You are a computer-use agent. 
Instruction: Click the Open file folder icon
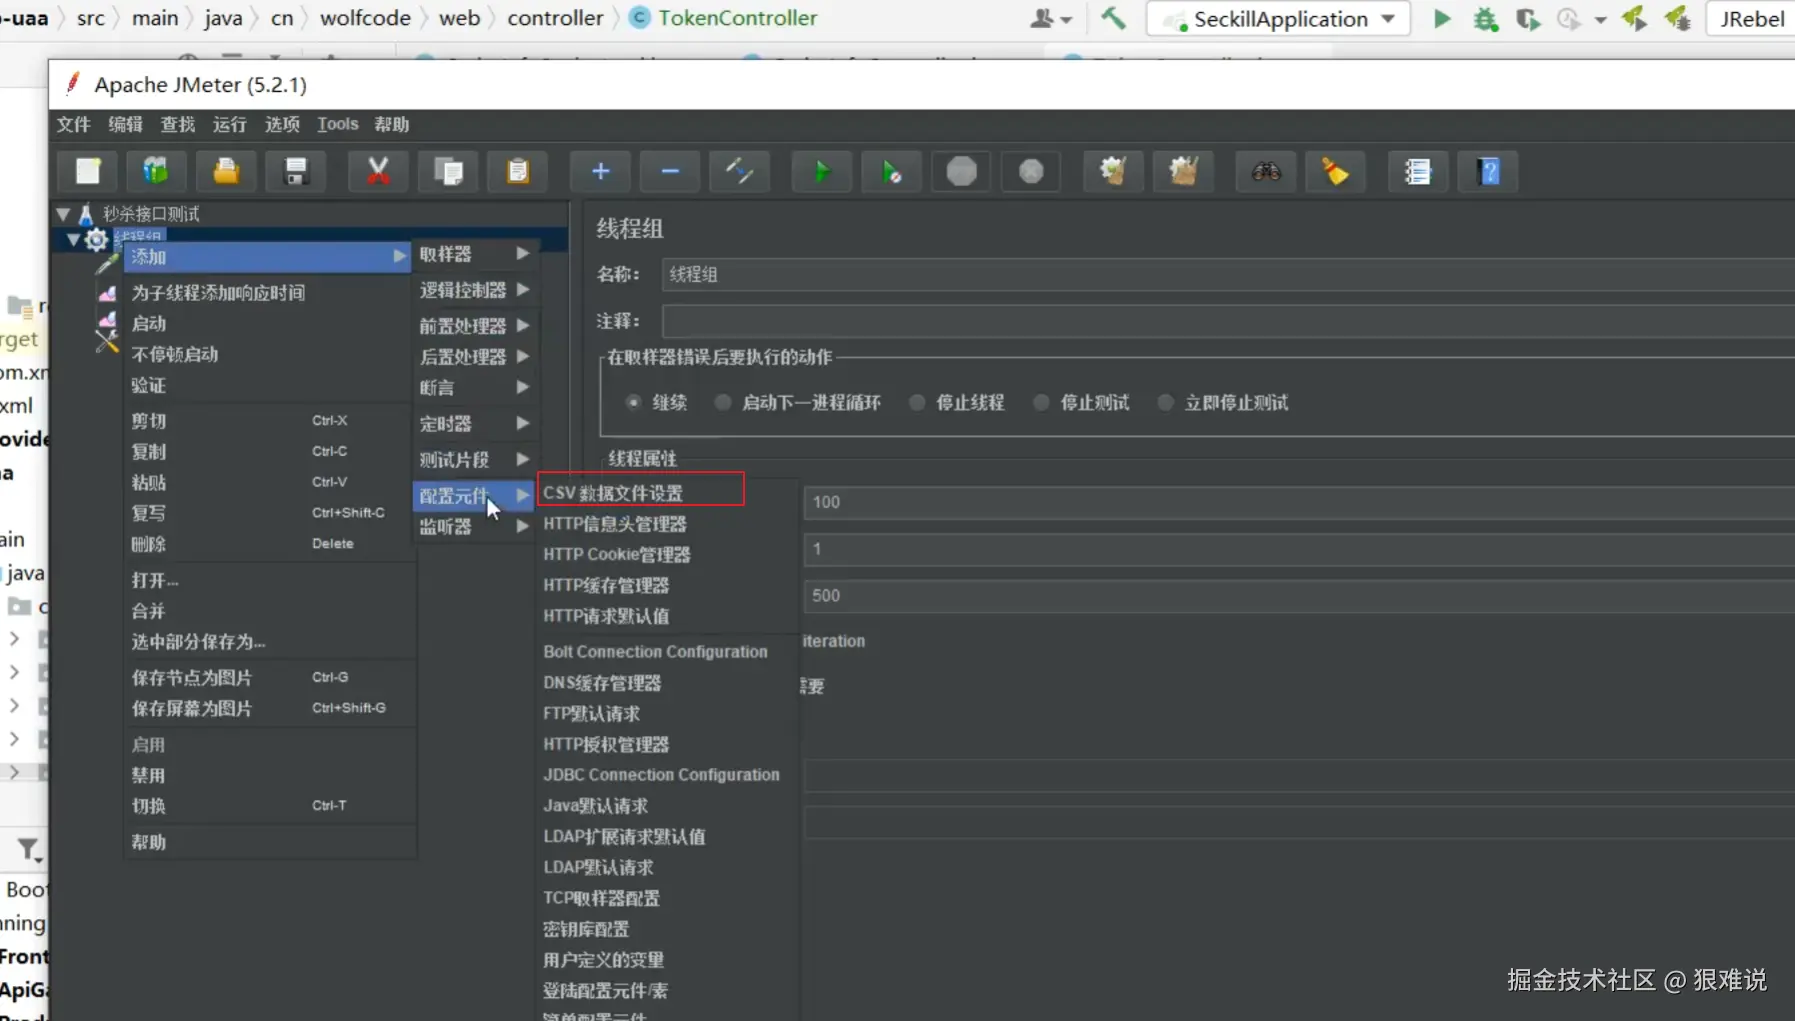click(226, 172)
